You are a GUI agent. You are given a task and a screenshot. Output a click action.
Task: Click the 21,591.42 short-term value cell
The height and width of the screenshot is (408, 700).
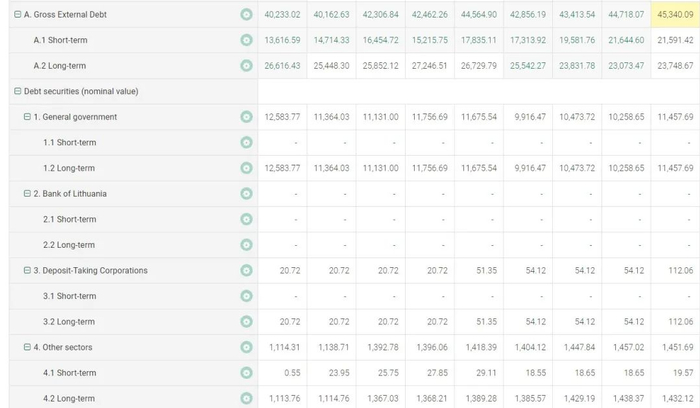674,40
